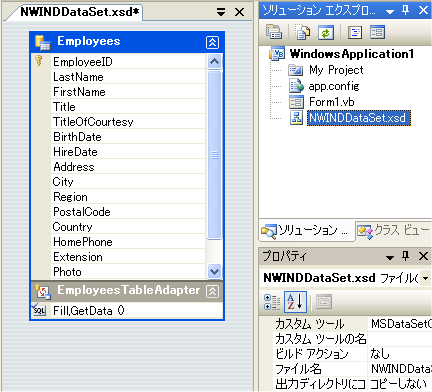432x392 pixels.
Task: Click the Form1.vb form icon
Action: point(296,102)
